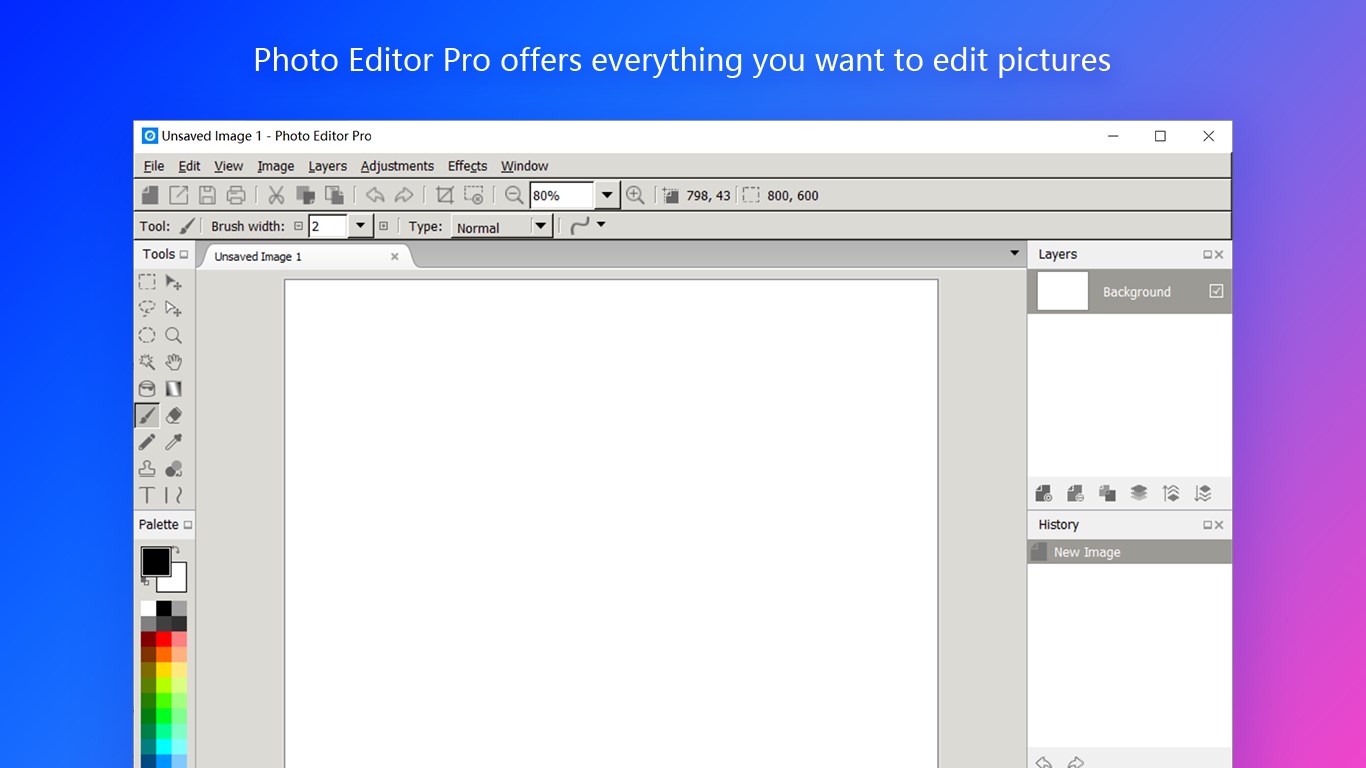Click the Zoom out magnifier icon
The width and height of the screenshot is (1366, 768).
(x=514, y=195)
